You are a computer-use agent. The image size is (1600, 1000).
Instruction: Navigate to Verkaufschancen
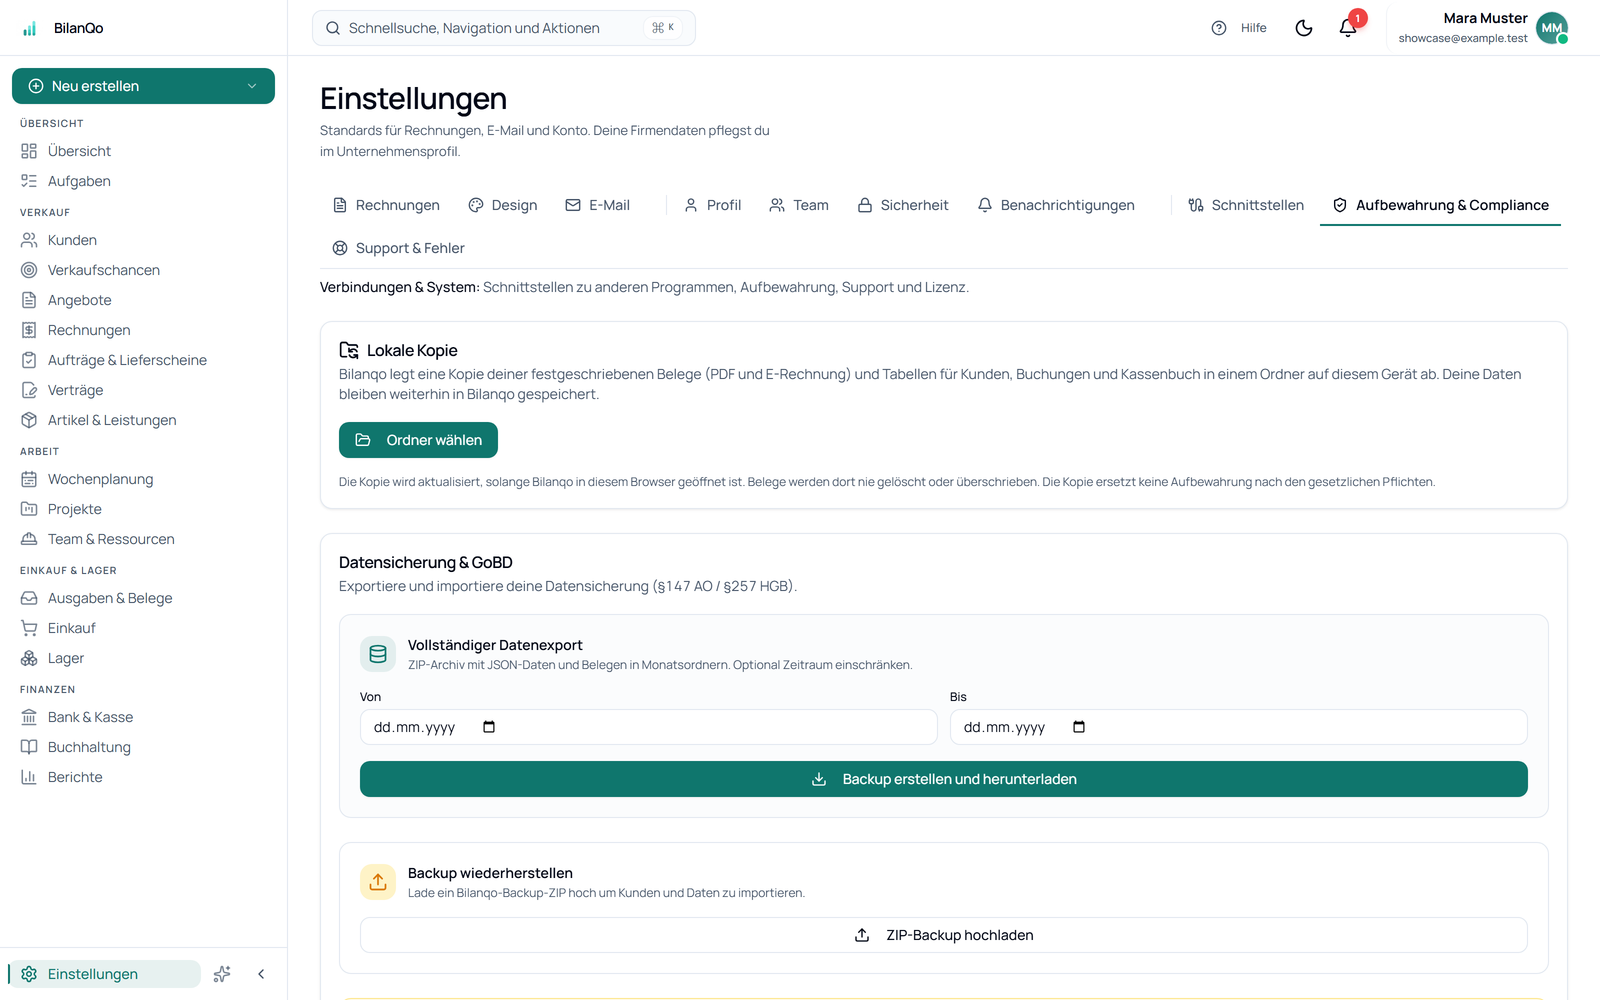click(x=143, y=270)
